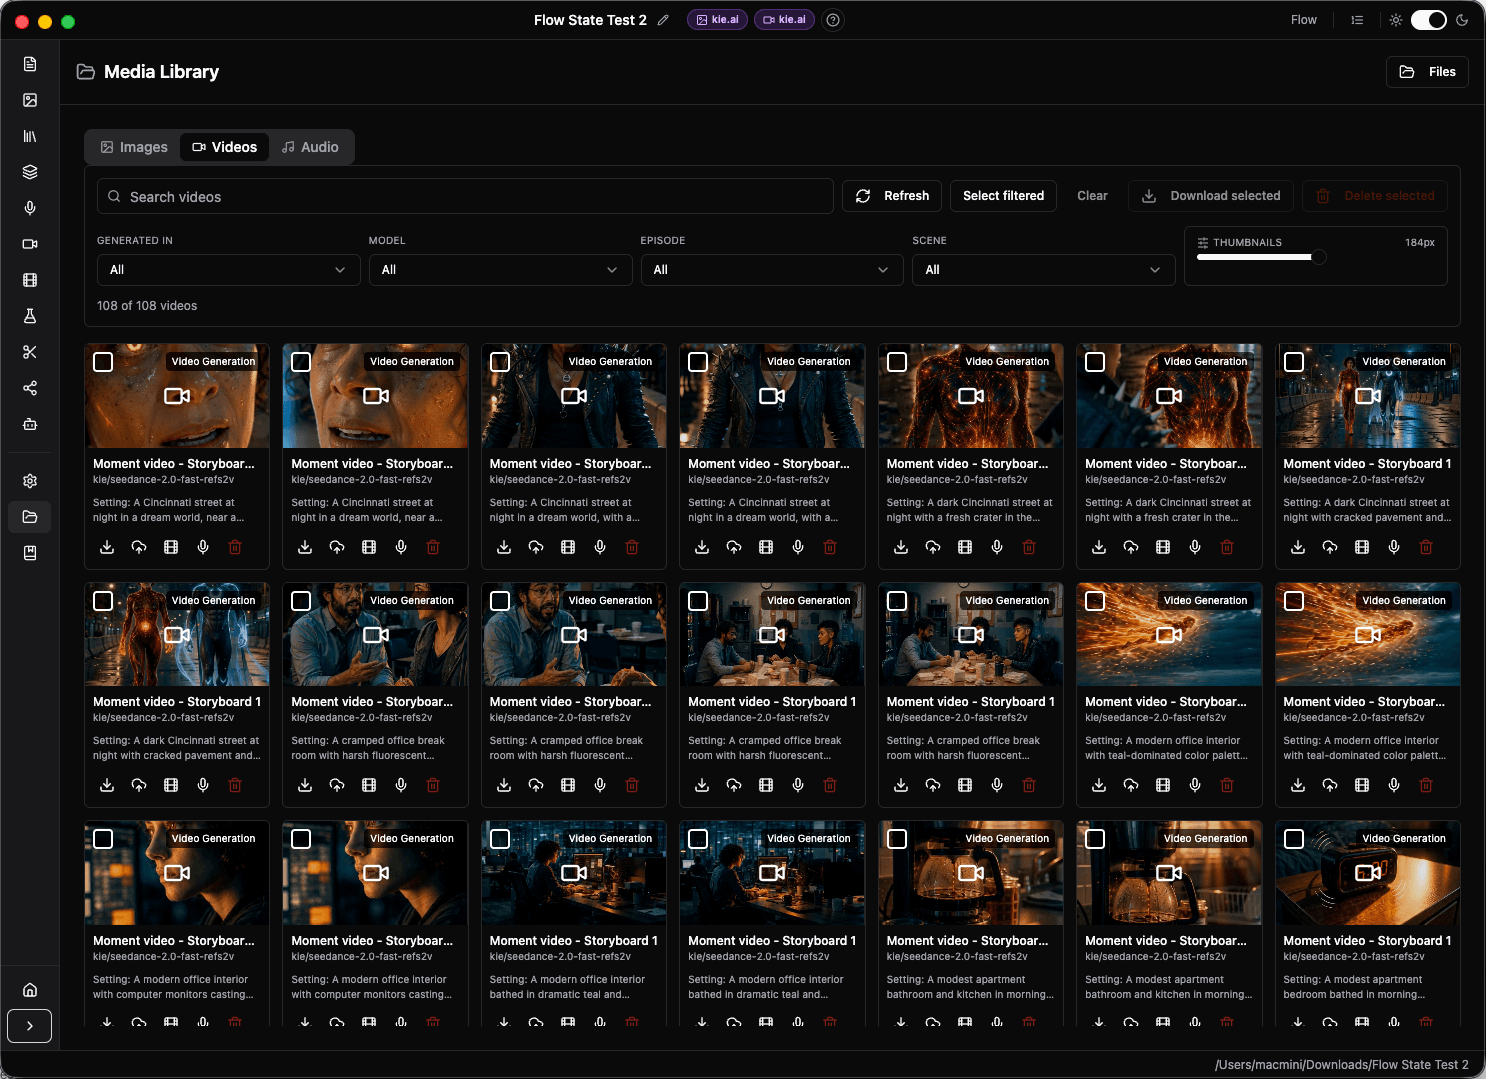1486x1079 pixels.
Task: Switch to the Audio tab
Action: click(310, 147)
